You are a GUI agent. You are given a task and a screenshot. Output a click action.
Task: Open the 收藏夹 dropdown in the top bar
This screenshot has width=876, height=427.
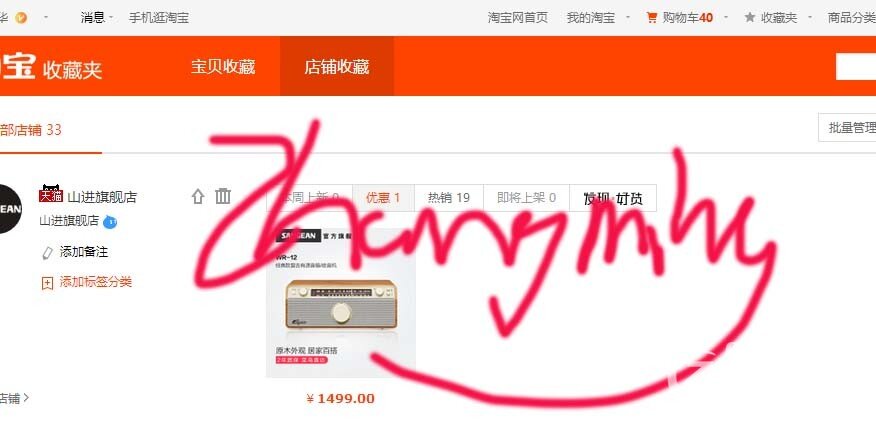[810, 18]
